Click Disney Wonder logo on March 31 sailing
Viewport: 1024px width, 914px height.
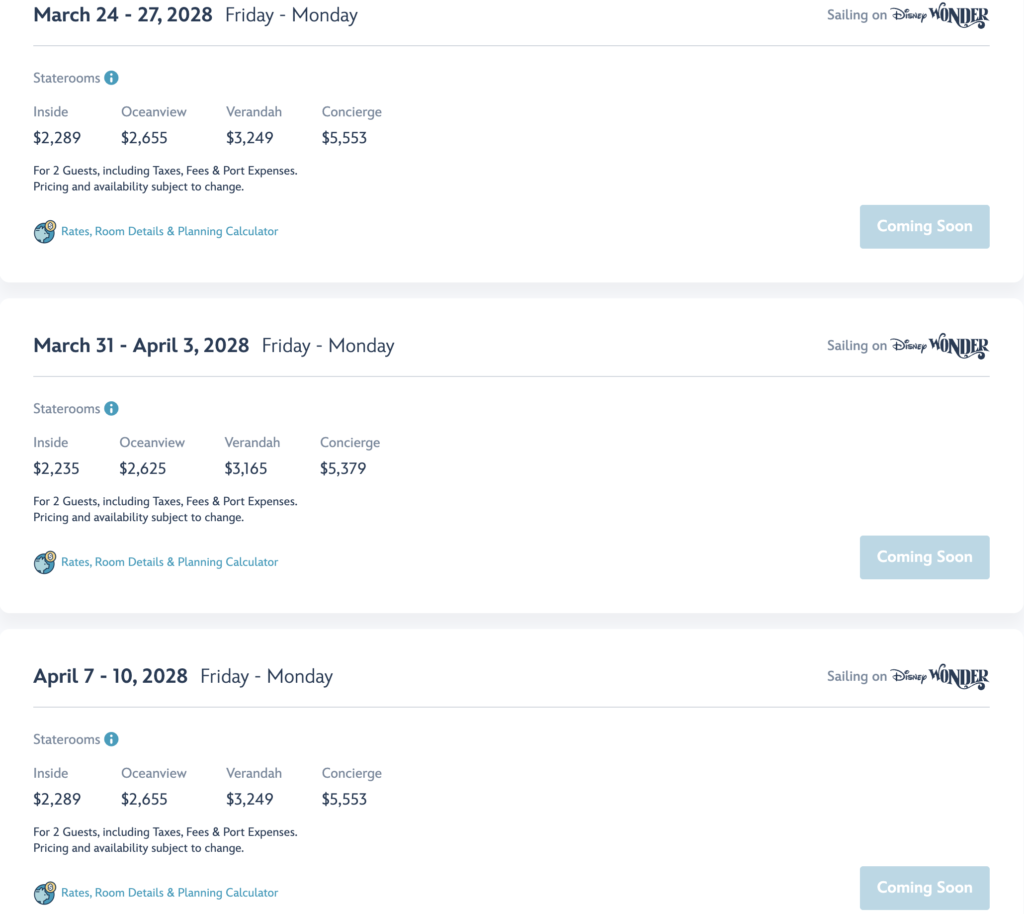coord(940,346)
